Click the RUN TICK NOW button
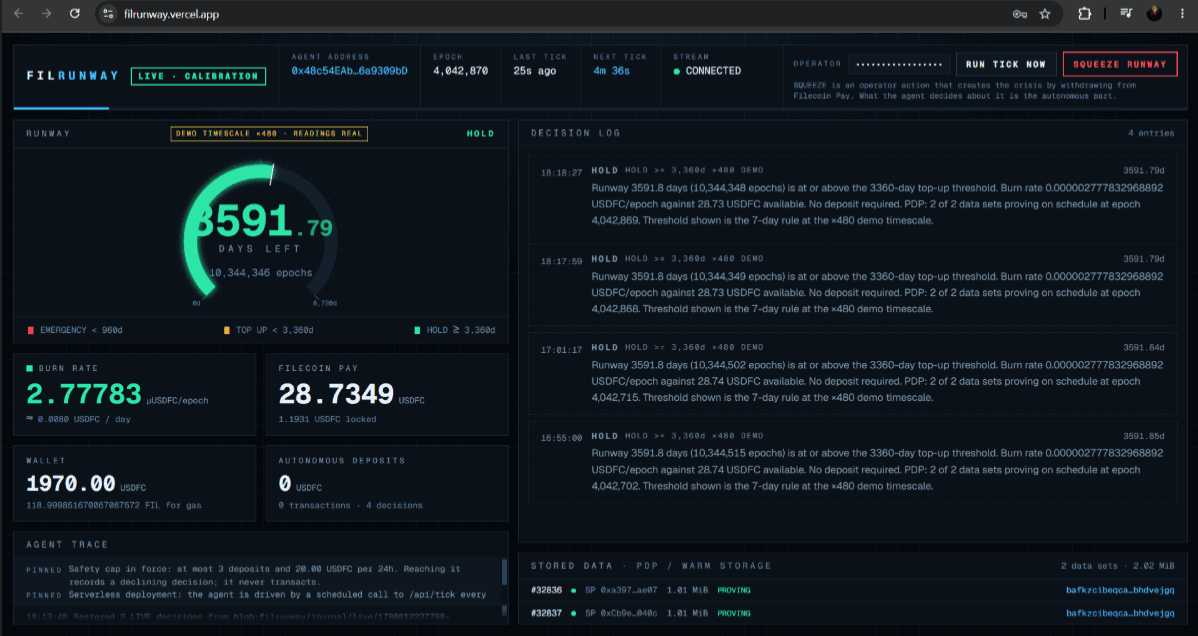 tap(1005, 64)
